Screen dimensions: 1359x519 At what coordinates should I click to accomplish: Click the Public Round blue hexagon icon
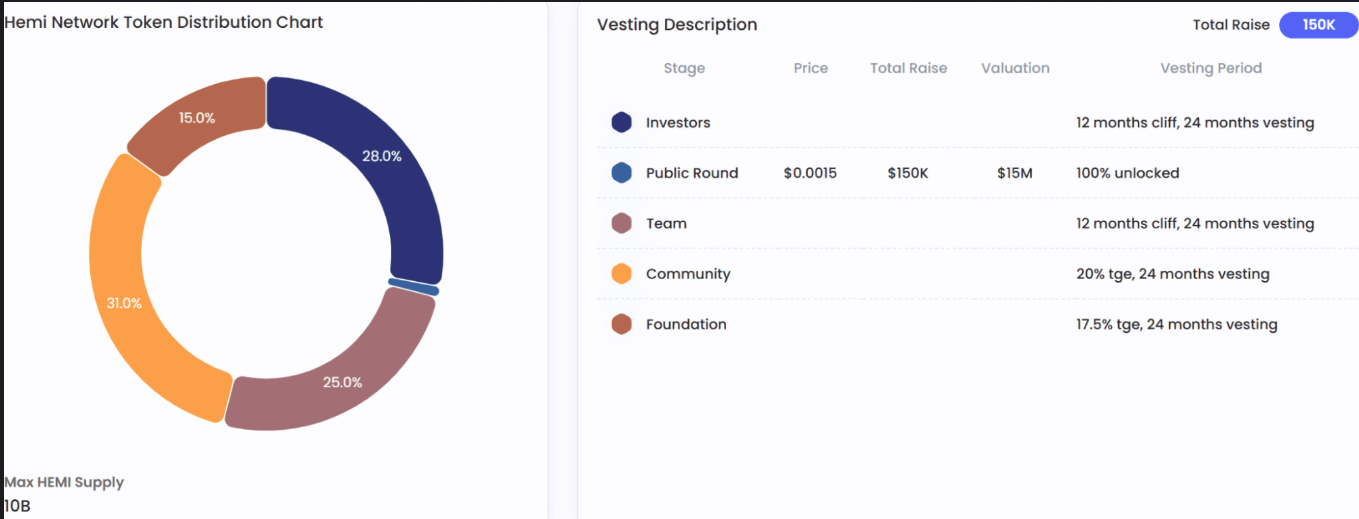tap(621, 173)
